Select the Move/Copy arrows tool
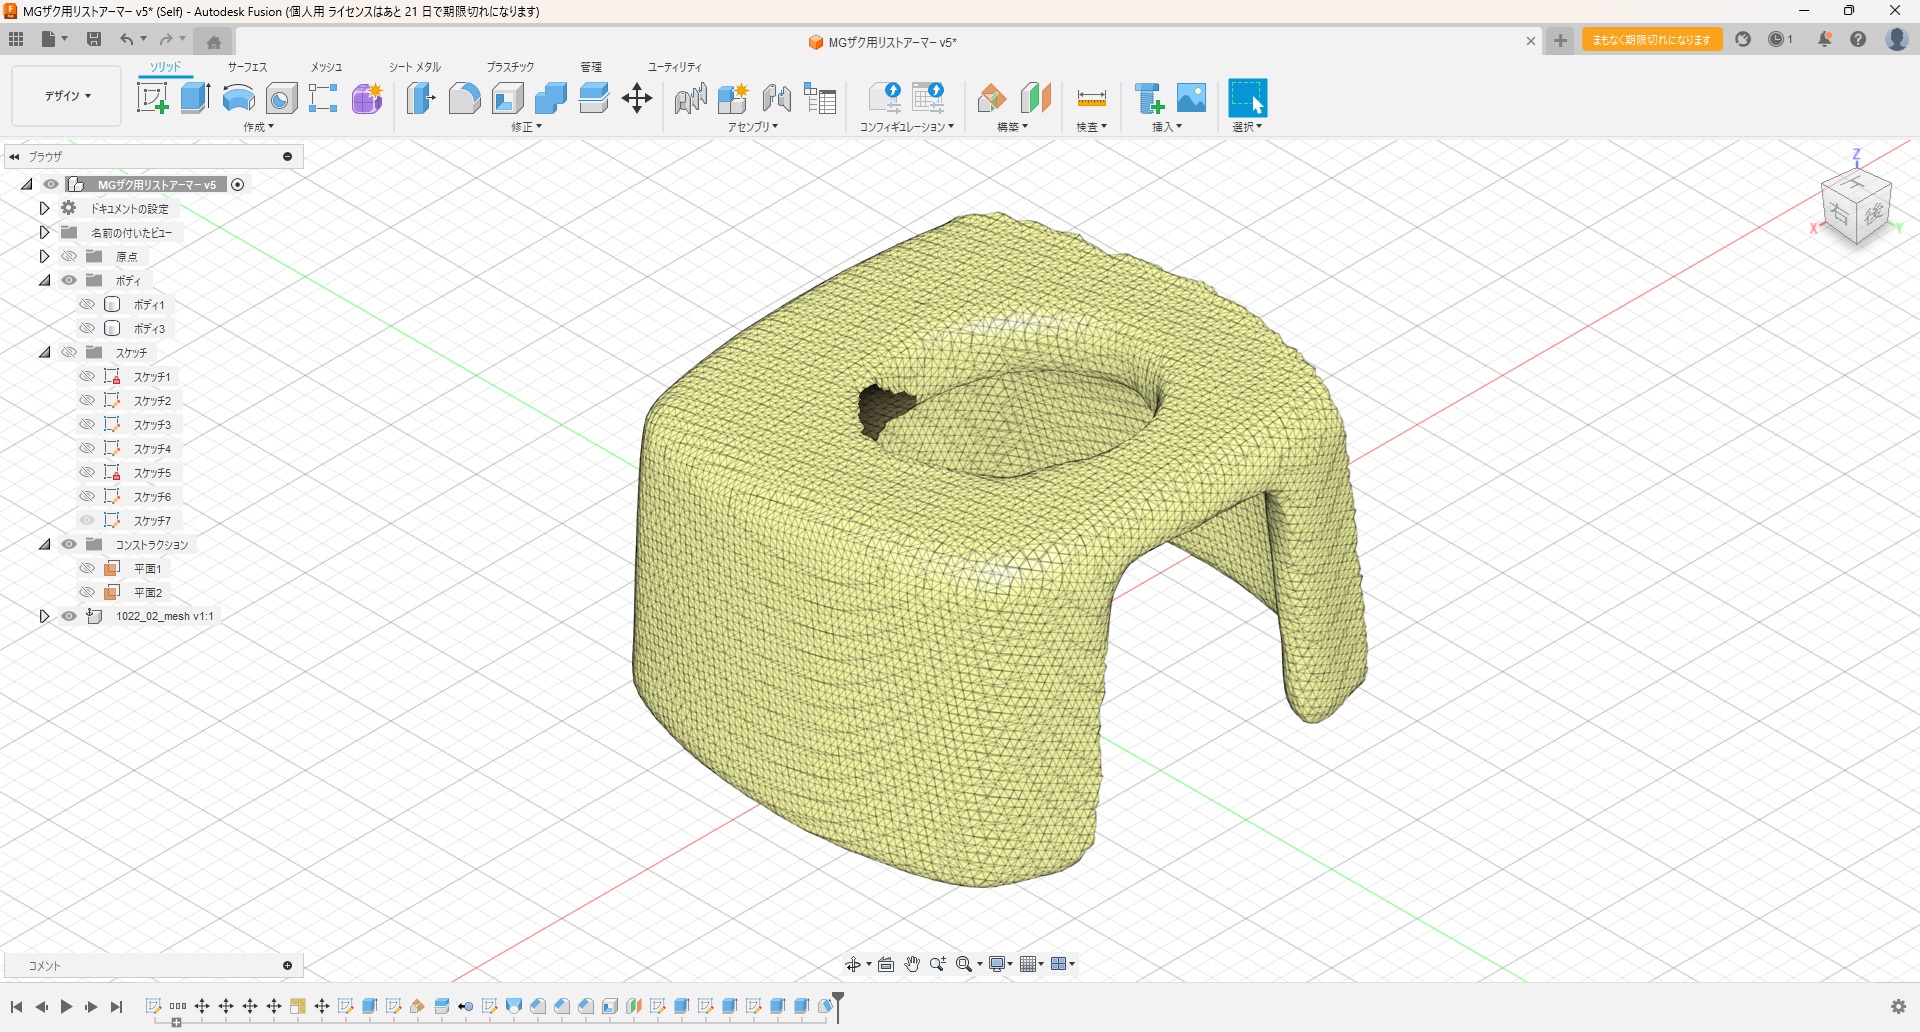 pos(637,98)
